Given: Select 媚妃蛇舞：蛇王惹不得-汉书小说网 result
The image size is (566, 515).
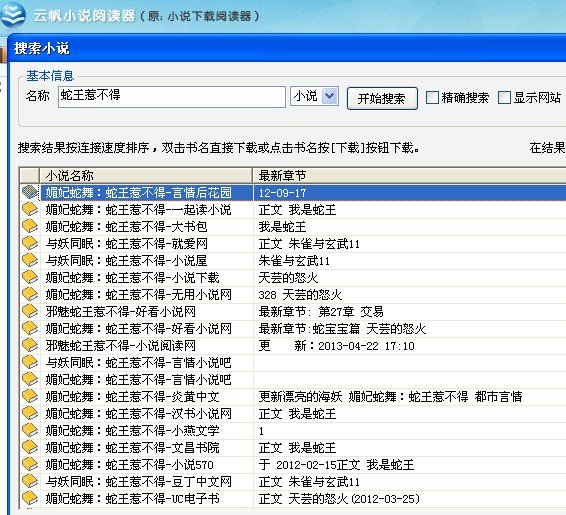Looking at the screenshot, I should point(139,414).
